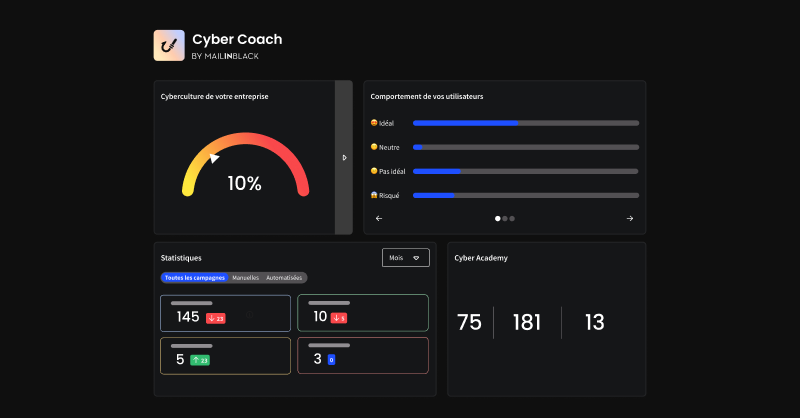Click the Cyber Coach title text
The width and height of the screenshot is (800, 418).
click(x=237, y=39)
